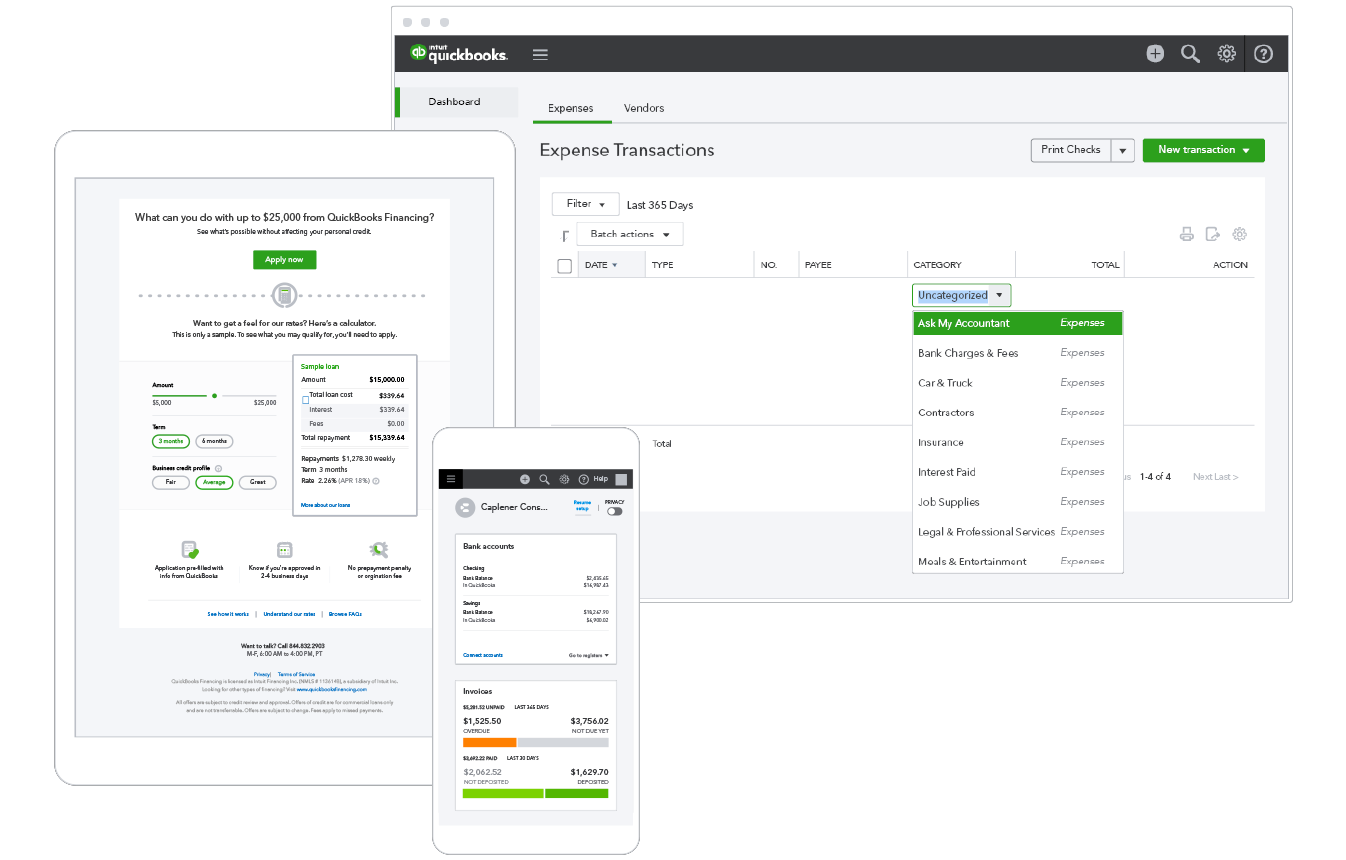Click the See how it works link
The height and width of the screenshot is (860, 1346).
[228, 613]
